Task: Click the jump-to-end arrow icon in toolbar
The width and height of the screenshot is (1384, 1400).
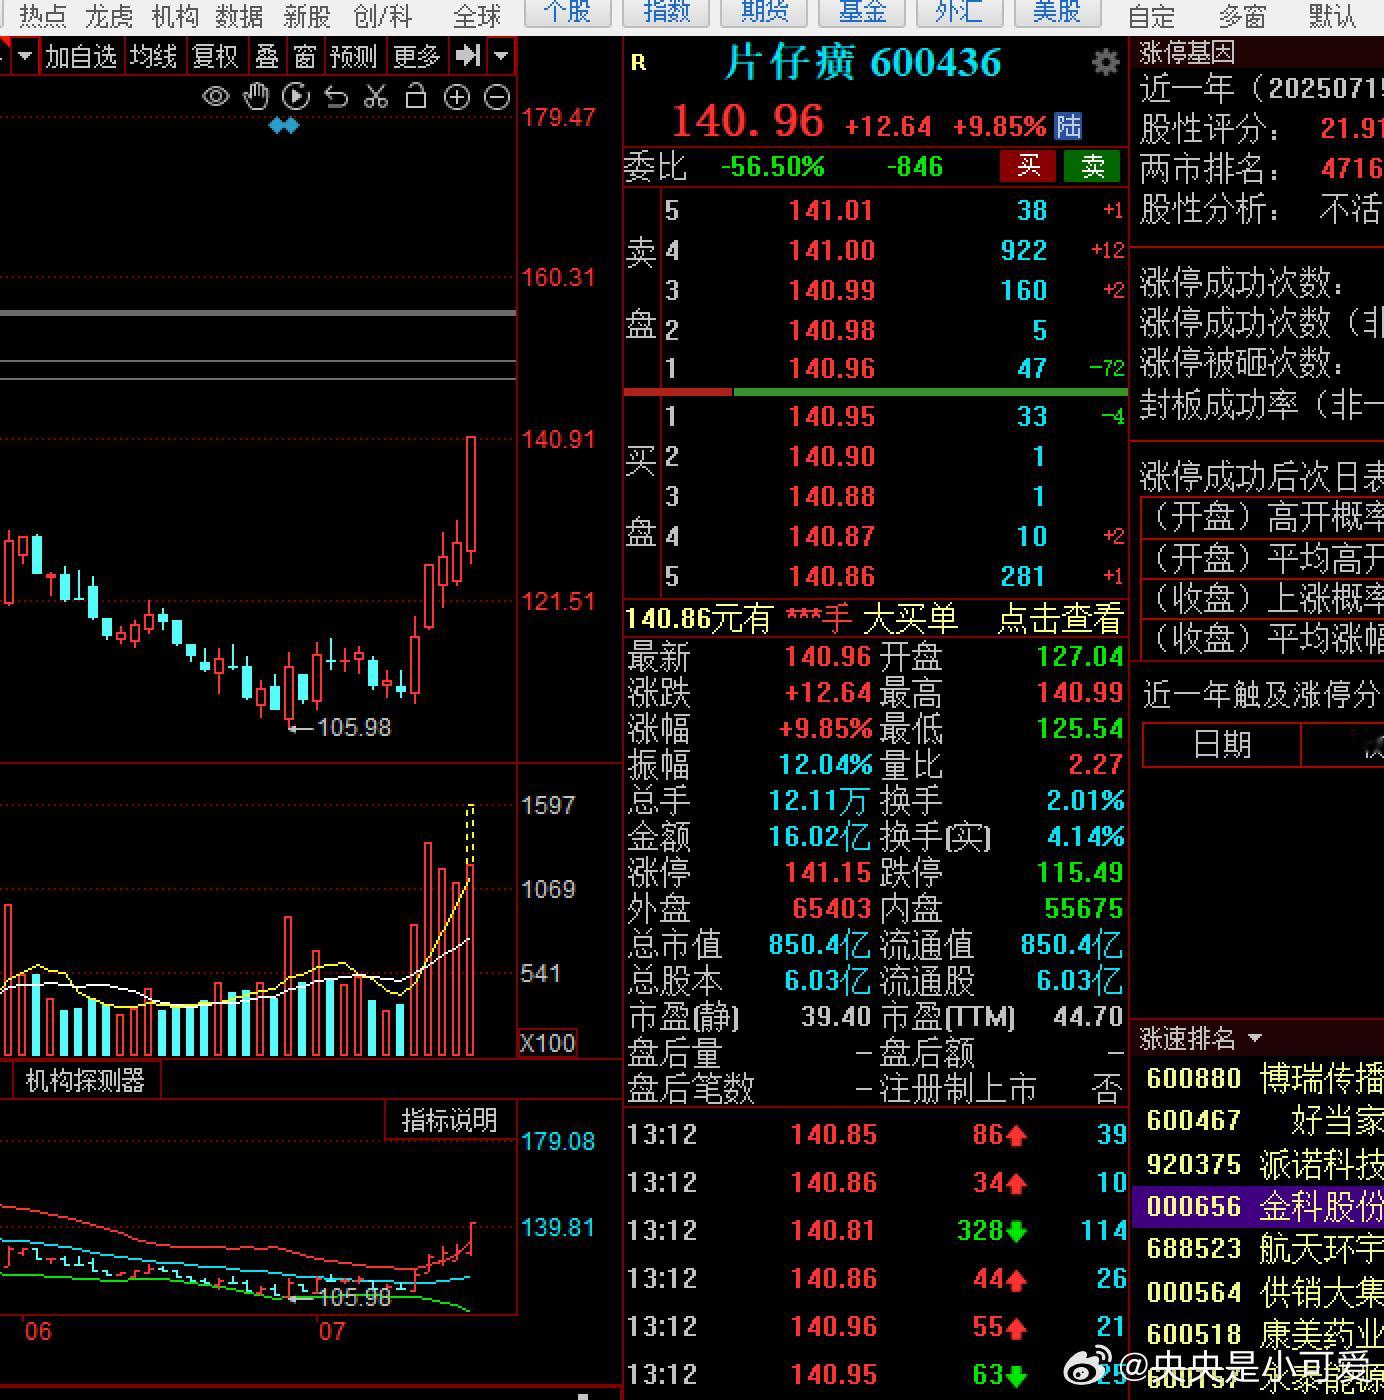Action: 468,56
